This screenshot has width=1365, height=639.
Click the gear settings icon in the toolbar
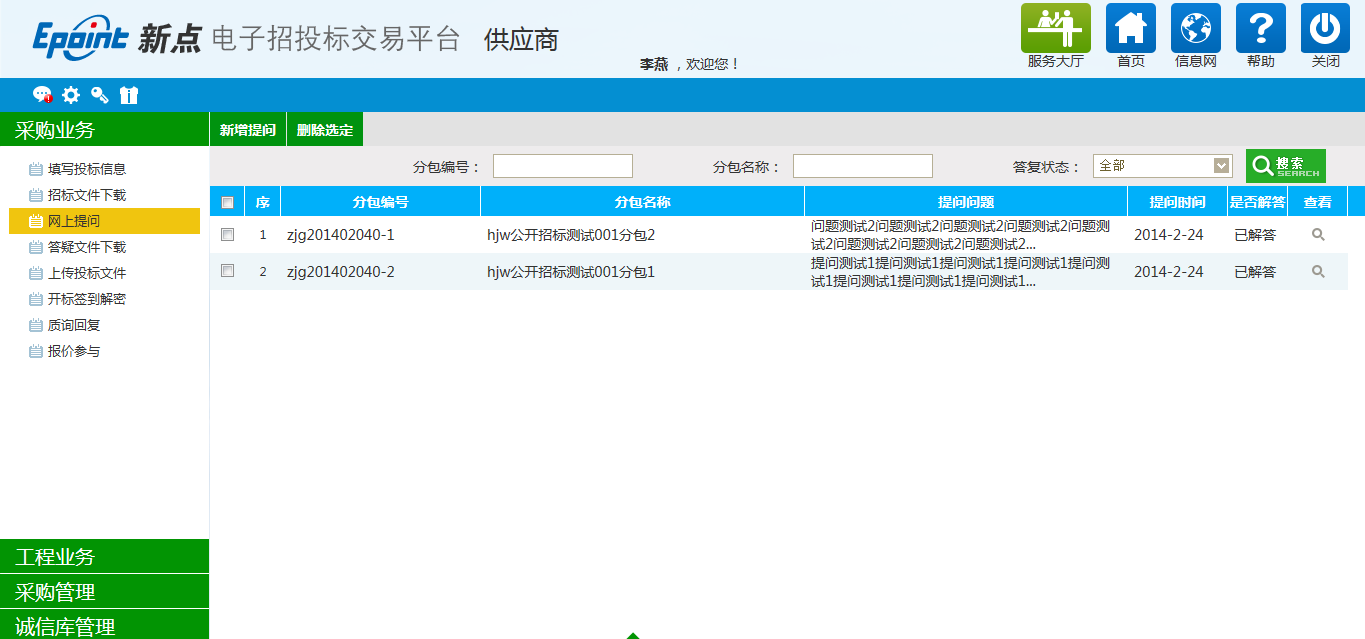point(70,94)
